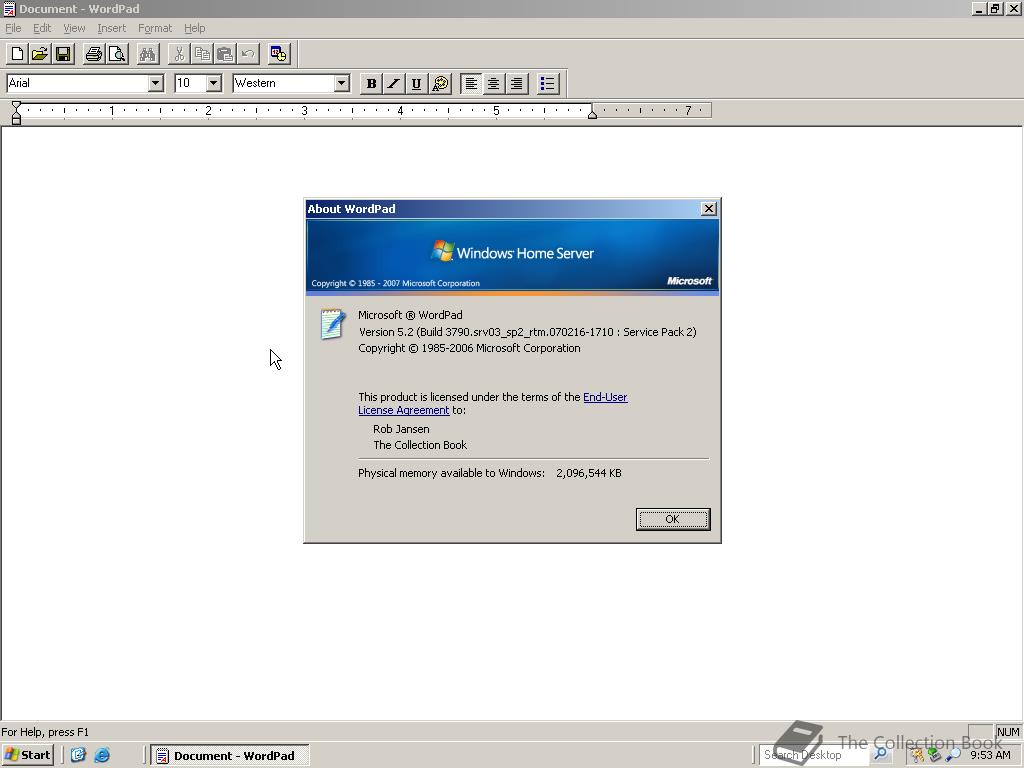Open the Edit menu

coord(42,28)
